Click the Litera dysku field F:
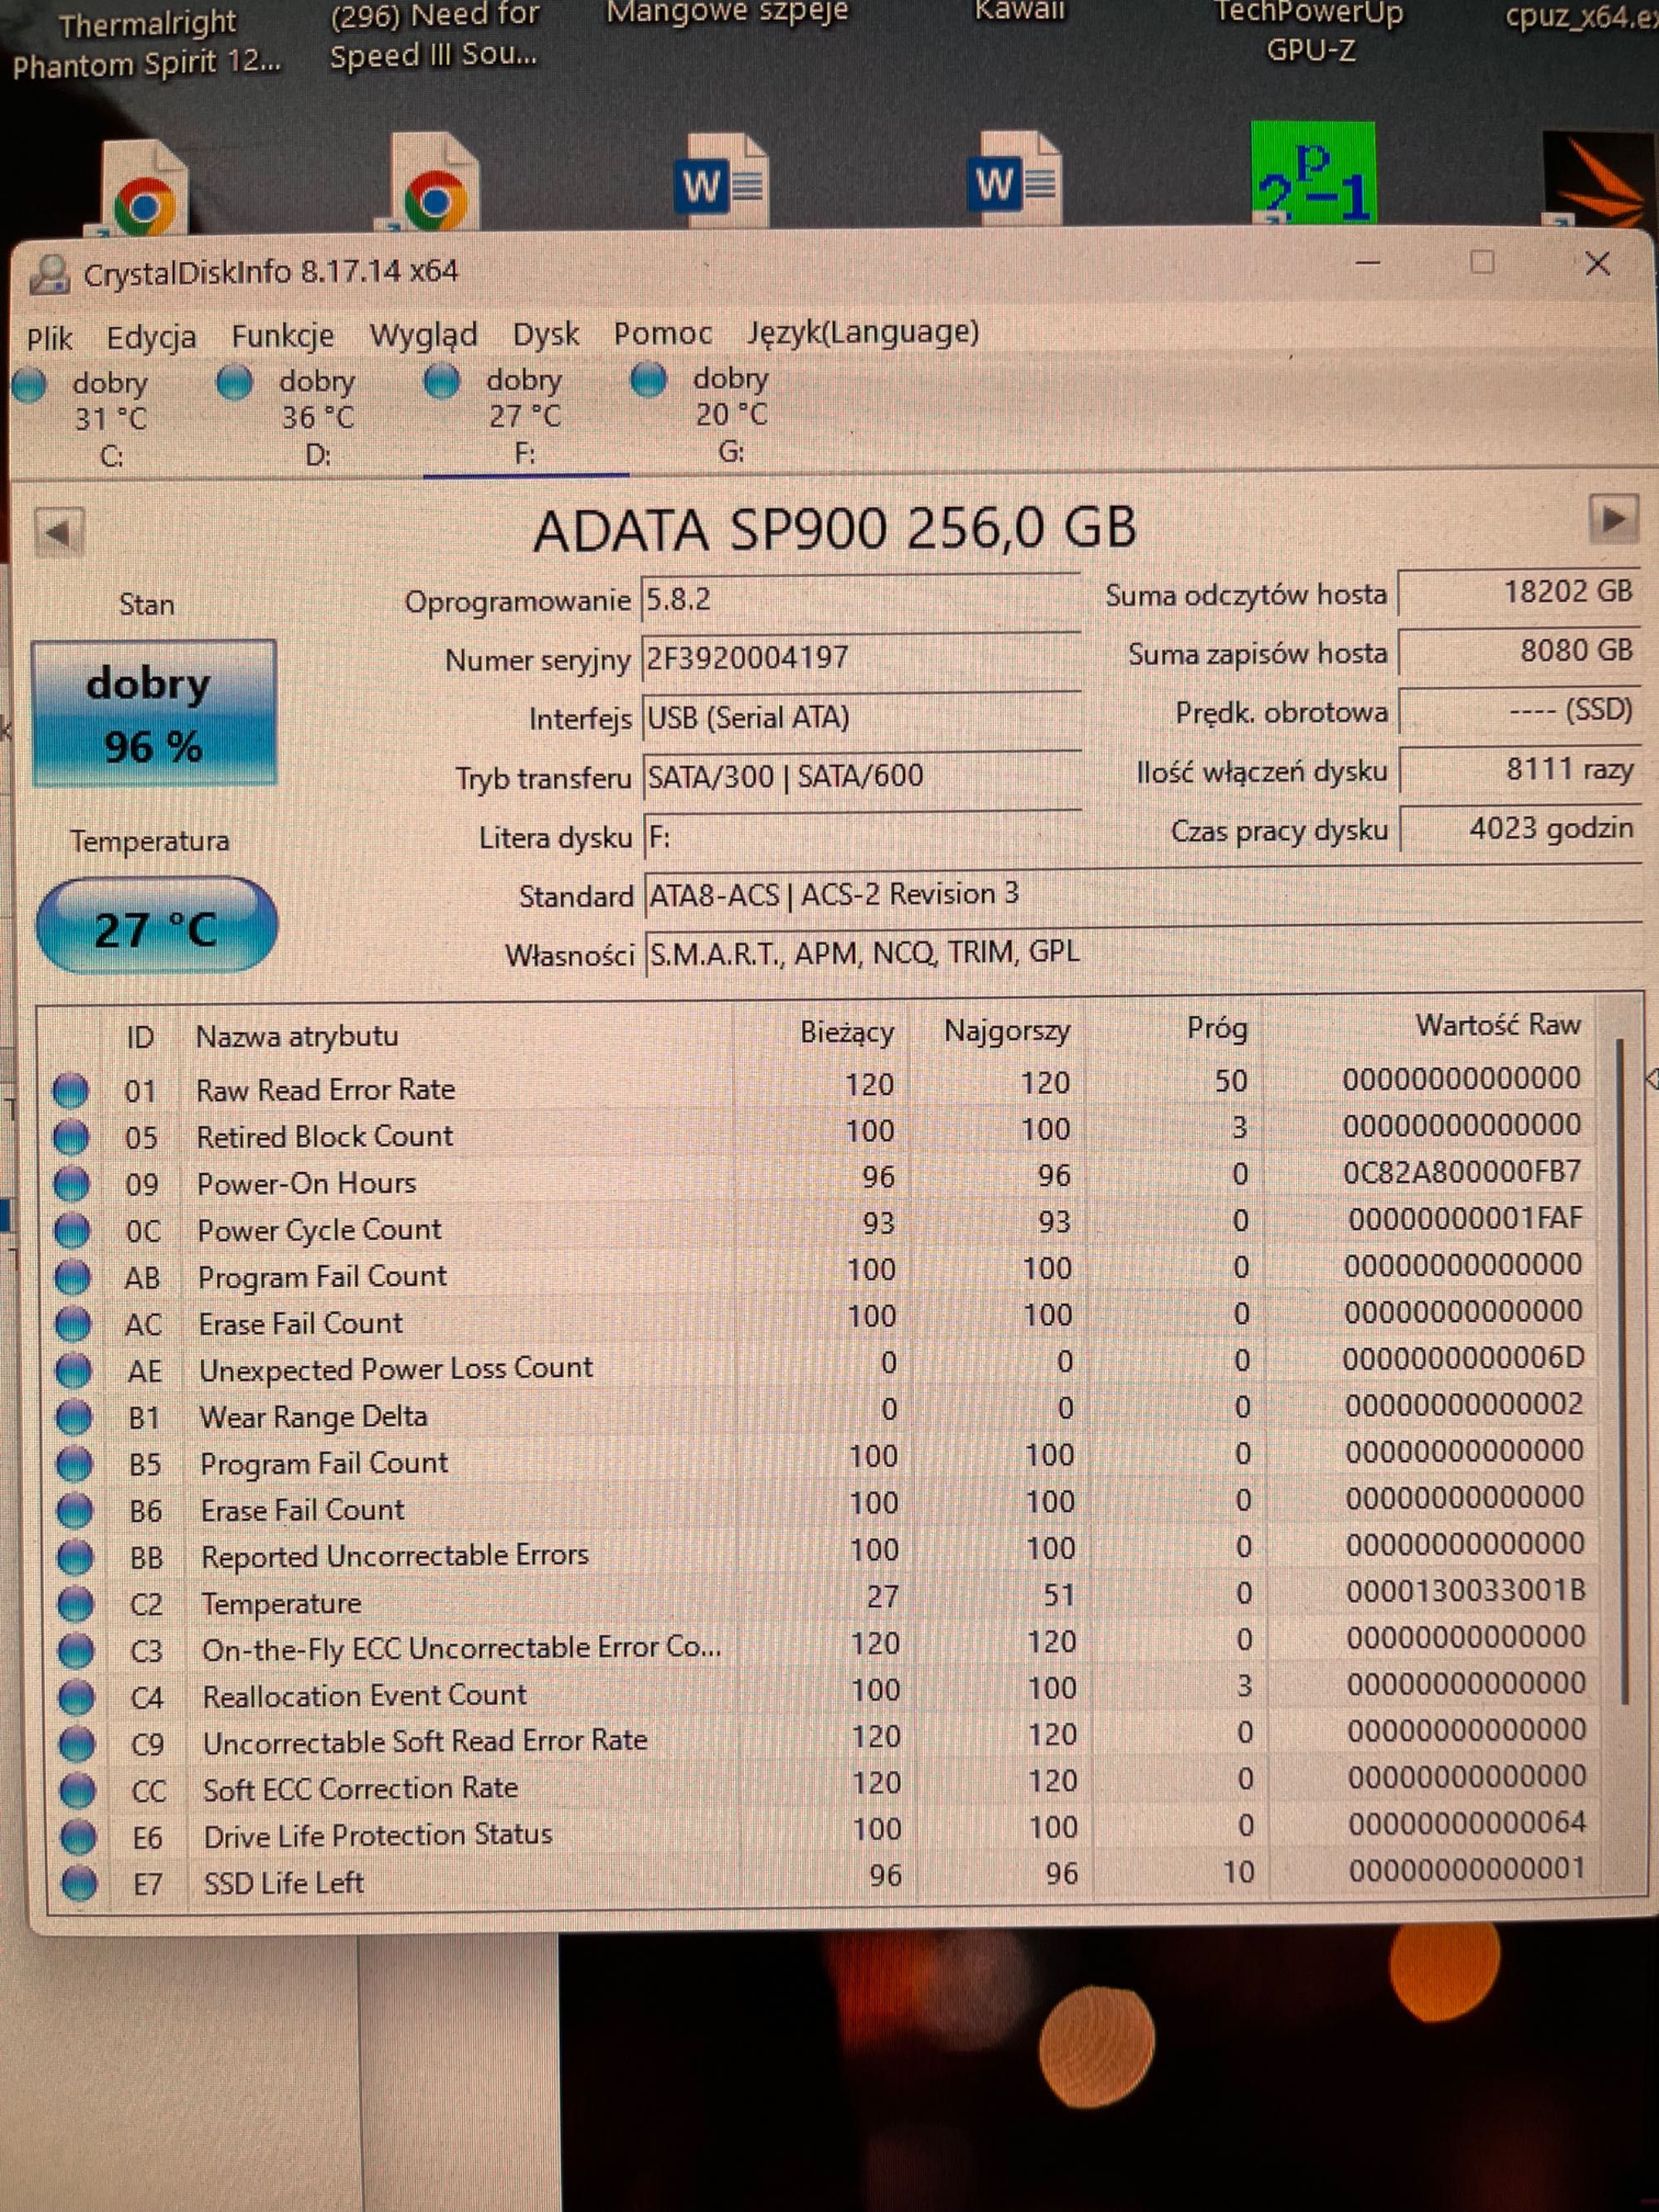The height and width of the screenshot is (2212, 1659). click(x=862, y=835)
